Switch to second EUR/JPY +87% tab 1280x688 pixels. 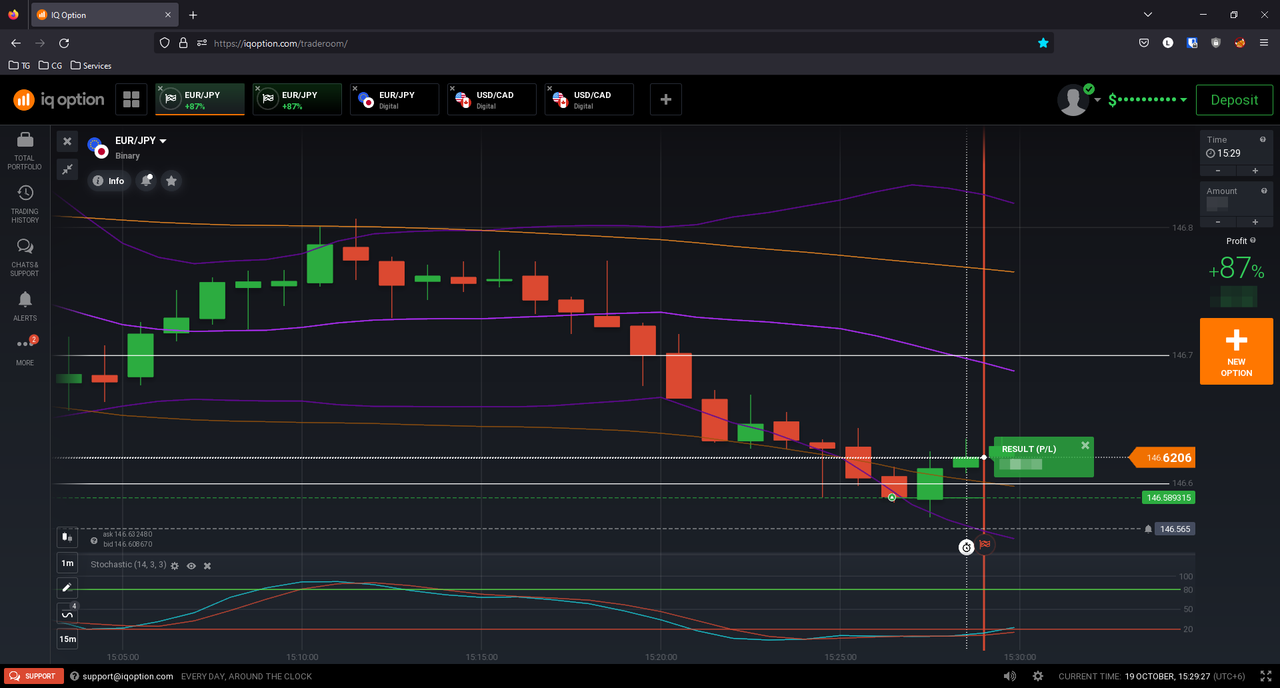pos(297,99)
